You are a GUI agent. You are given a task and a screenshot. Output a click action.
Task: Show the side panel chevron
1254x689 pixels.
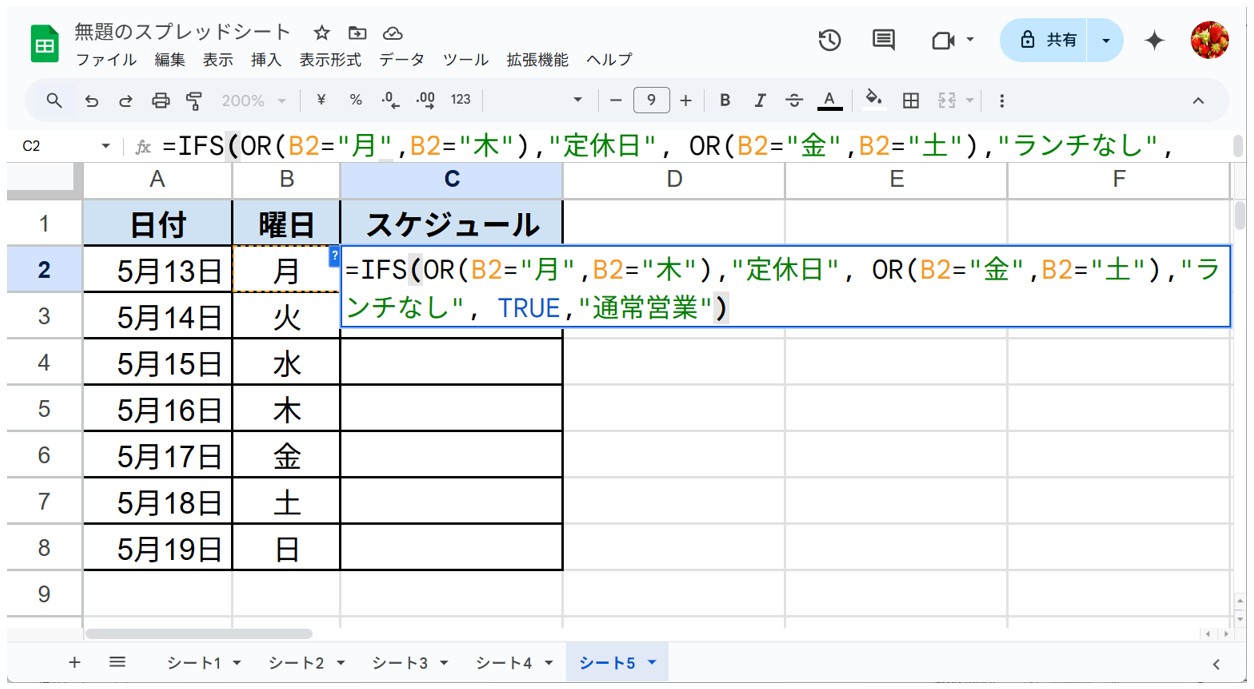pyautogui.click(x=1216, y=663)
